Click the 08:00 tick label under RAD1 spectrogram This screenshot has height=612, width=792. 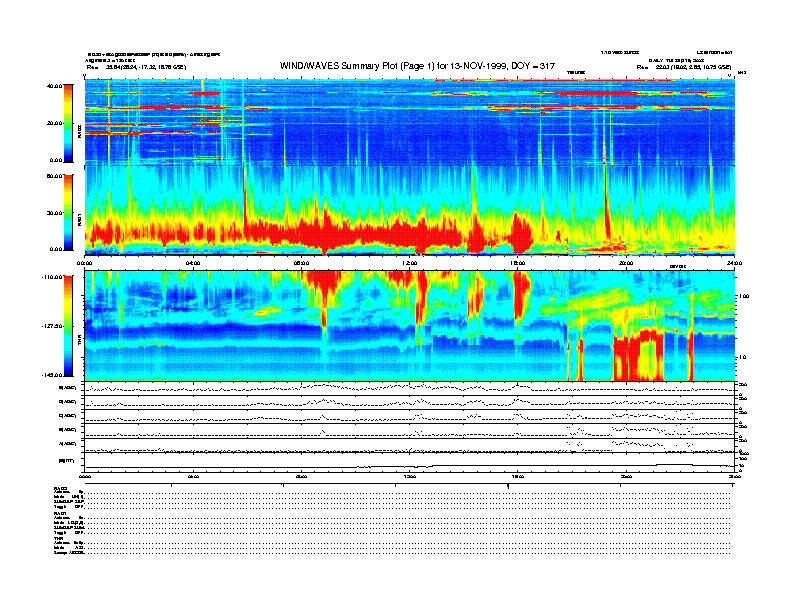tap(302, 263)
